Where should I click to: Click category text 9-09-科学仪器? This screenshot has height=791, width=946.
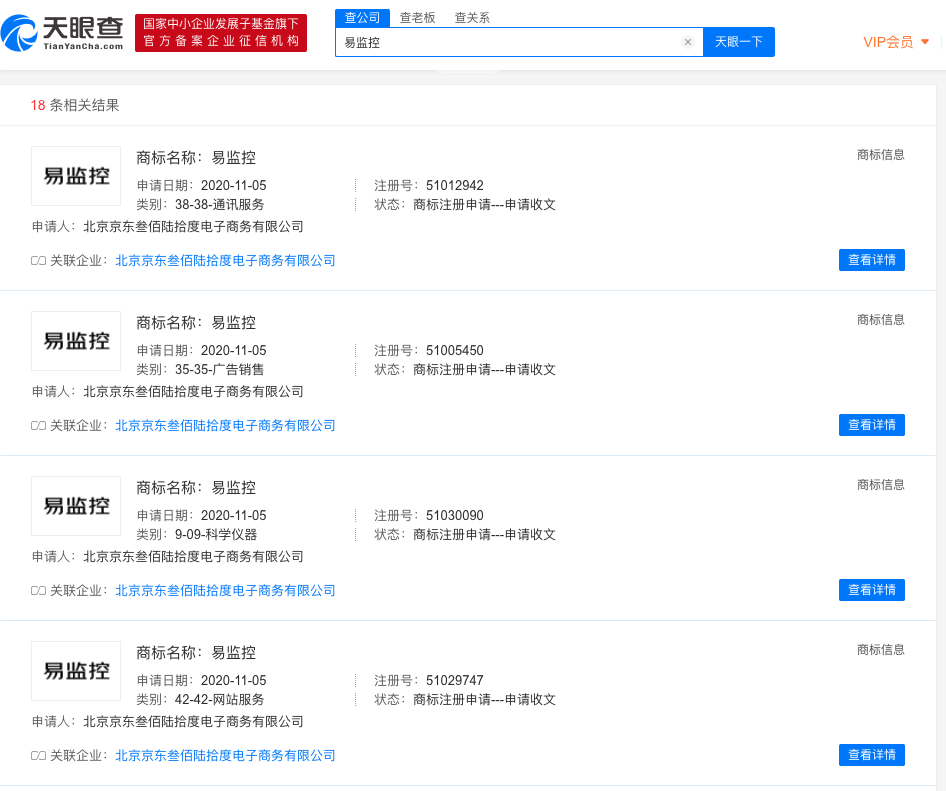point(216,535)
